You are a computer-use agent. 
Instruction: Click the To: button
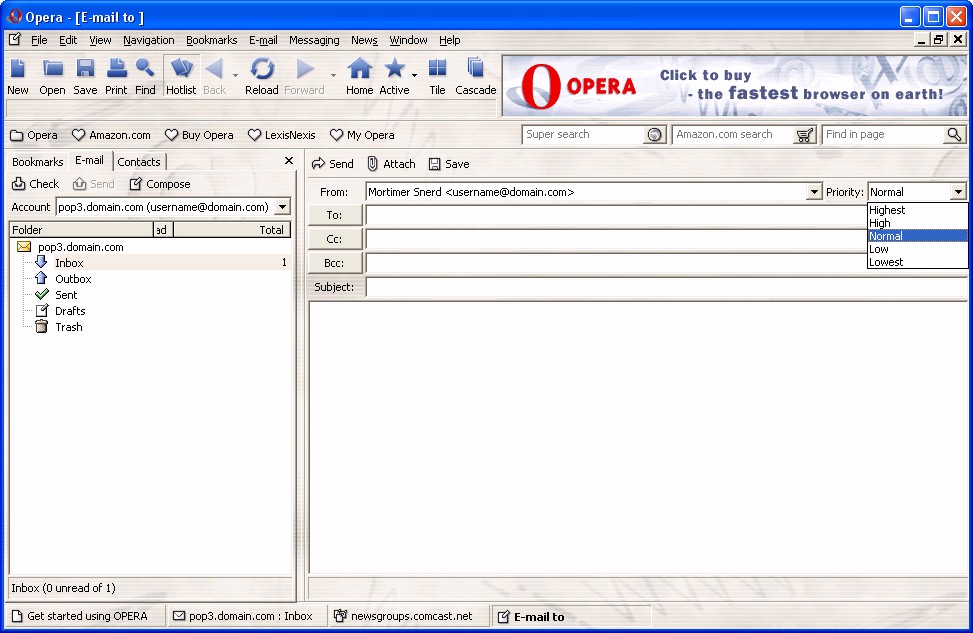pyautogui.click(x=334, y=215)
